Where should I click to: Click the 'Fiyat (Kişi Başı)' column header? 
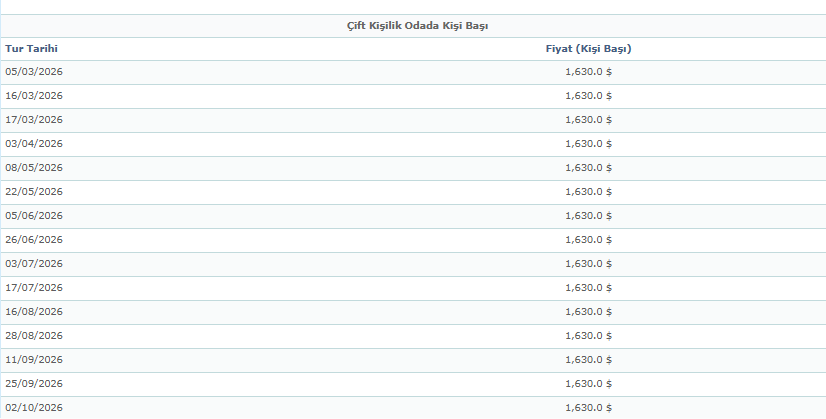click(x=588, y=48)
